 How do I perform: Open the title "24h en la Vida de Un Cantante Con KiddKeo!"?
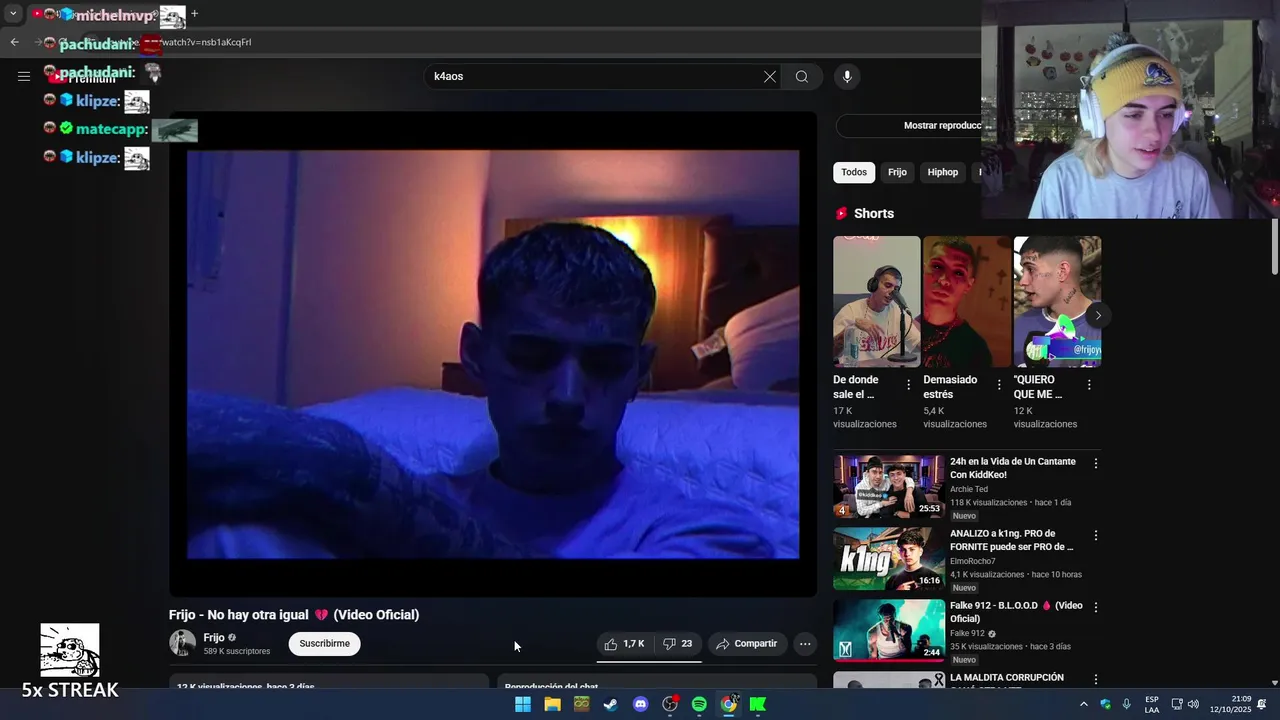coord(1013,468)
